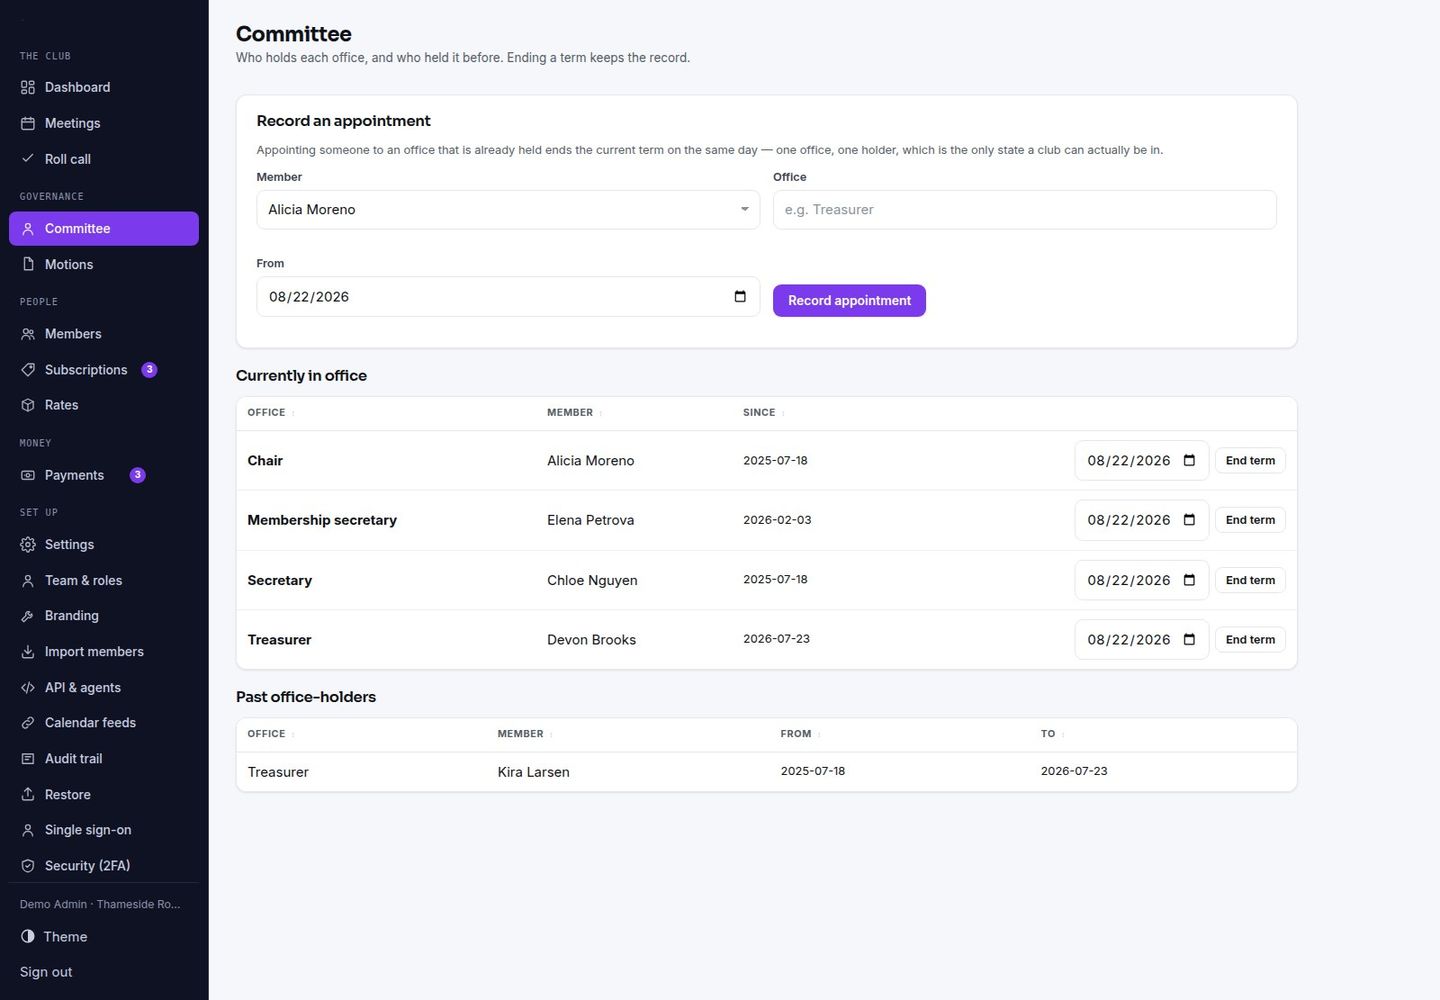Image resolution: width=1440 pixels, height=1000 pixels.
Task: Click the Settings gear icon
Action: coord(28,545)
